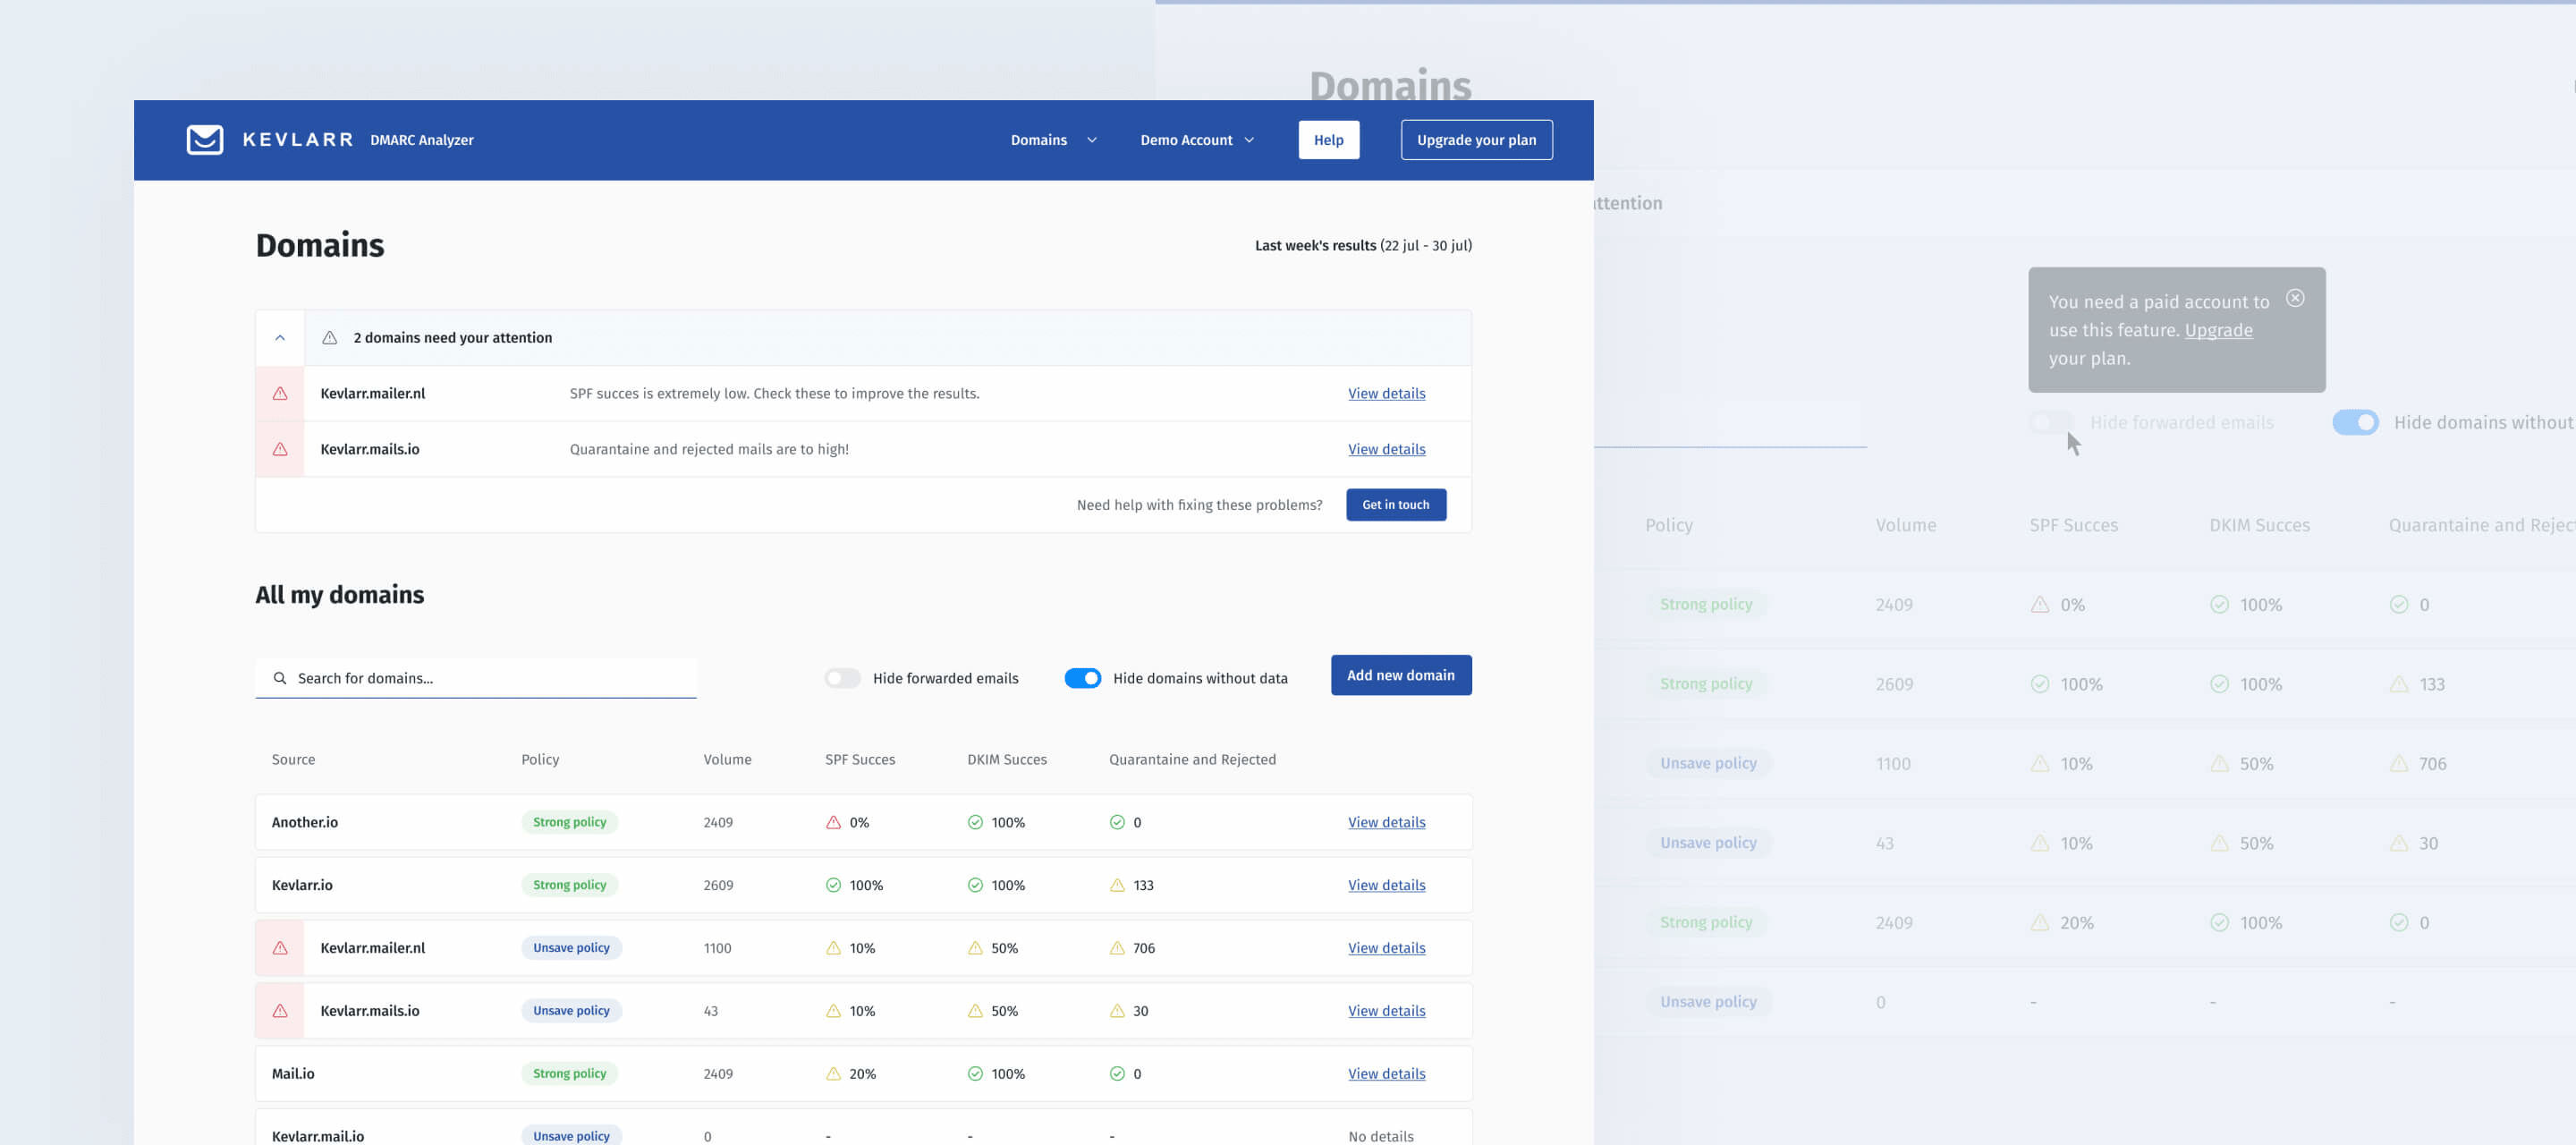Open the Help page
This screenshot has width=2576, height=1145.
pos(1328,140)
